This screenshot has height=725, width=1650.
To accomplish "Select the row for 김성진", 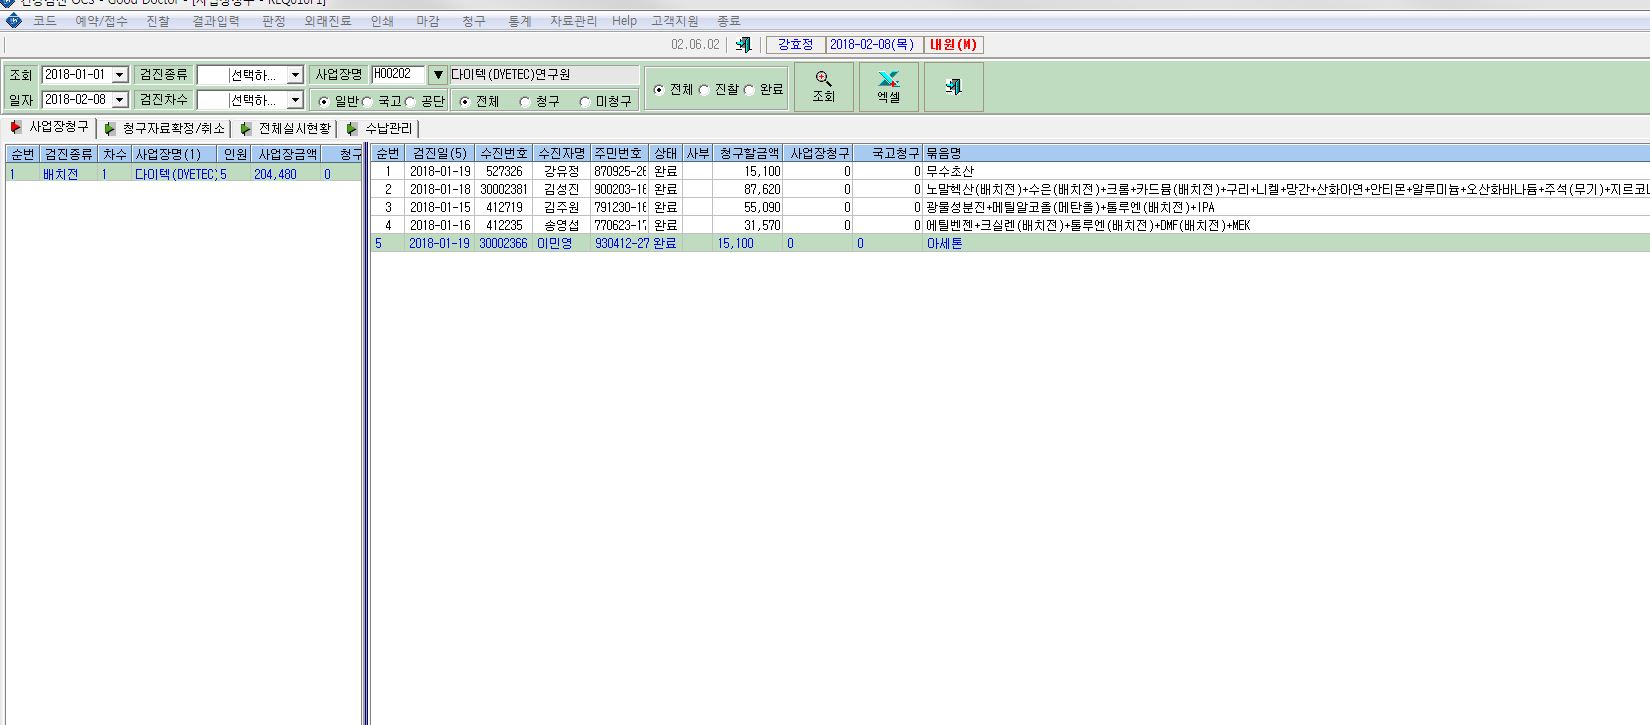I will [x=1010, y=189].
